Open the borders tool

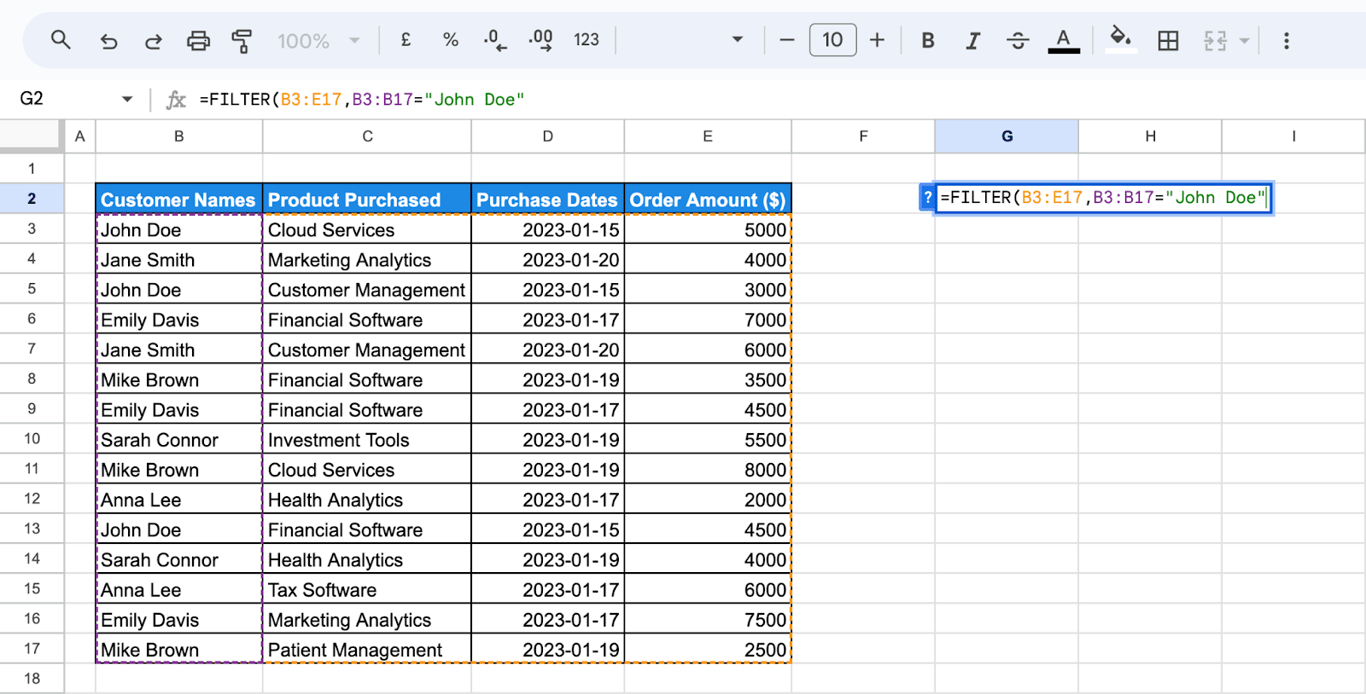1167,41
